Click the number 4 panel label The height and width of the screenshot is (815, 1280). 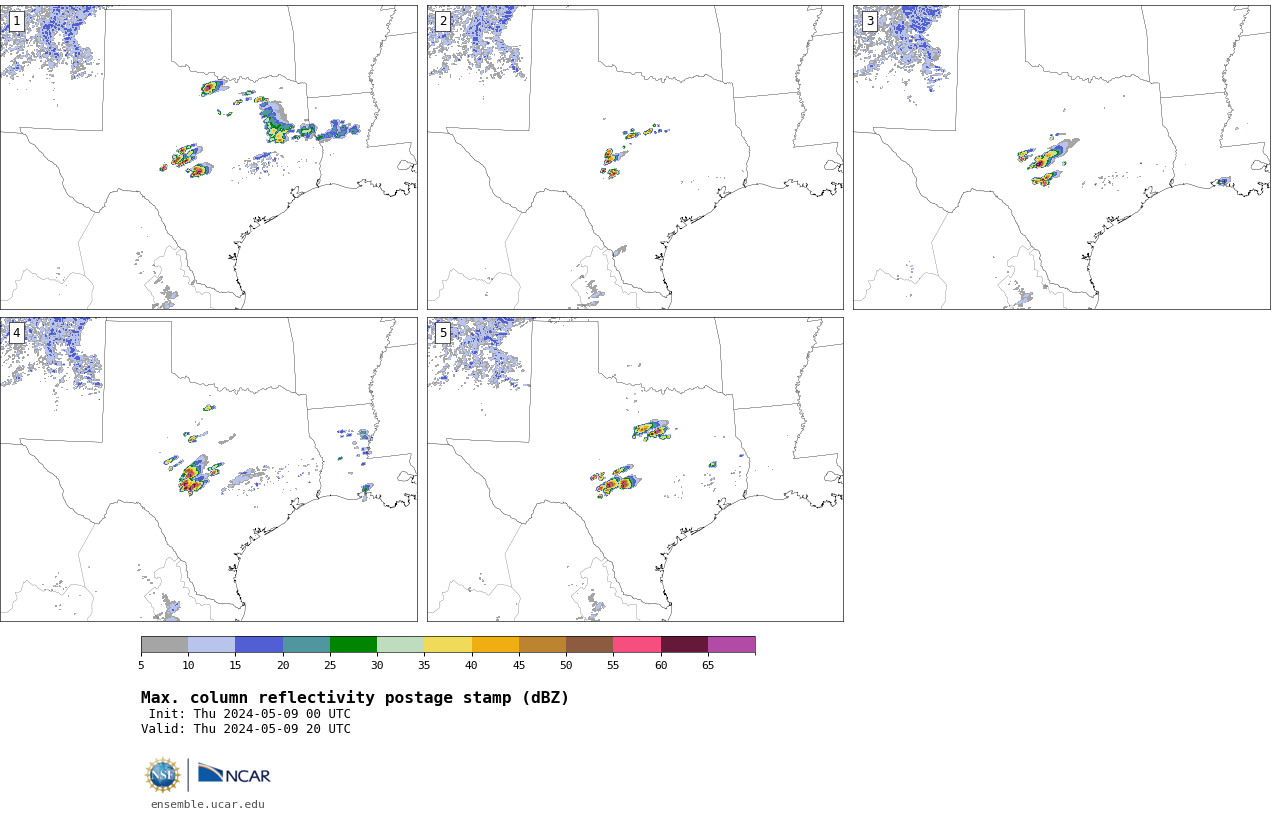pyautogui.click(x=17, y=333)
